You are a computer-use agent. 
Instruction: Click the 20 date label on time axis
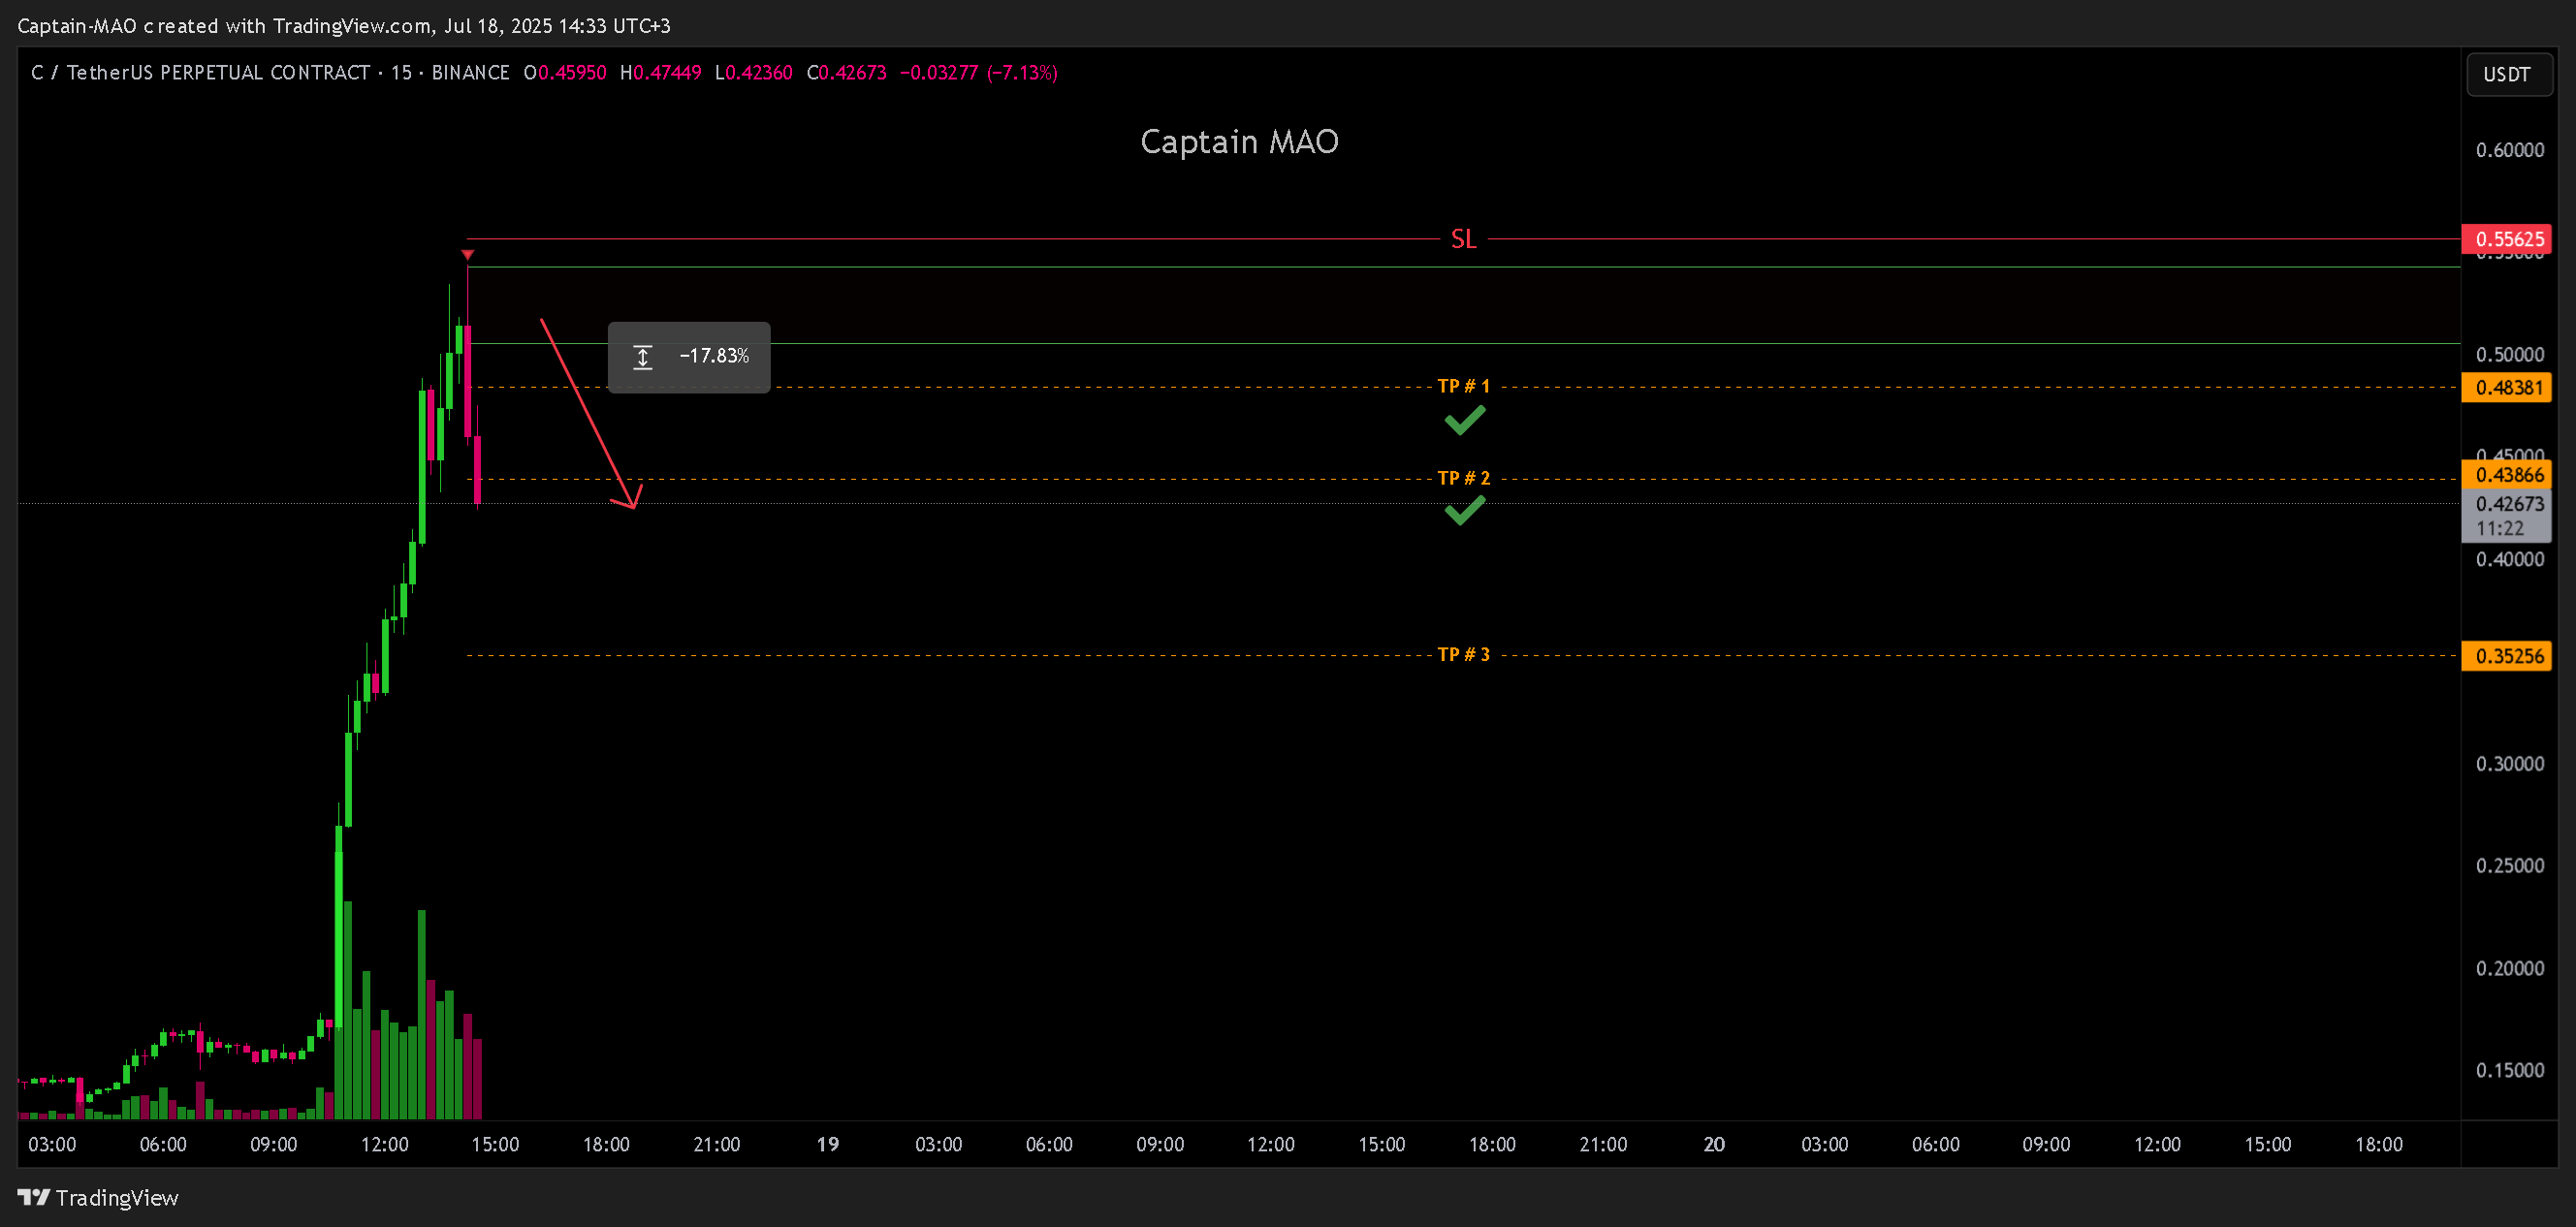1714,1145
